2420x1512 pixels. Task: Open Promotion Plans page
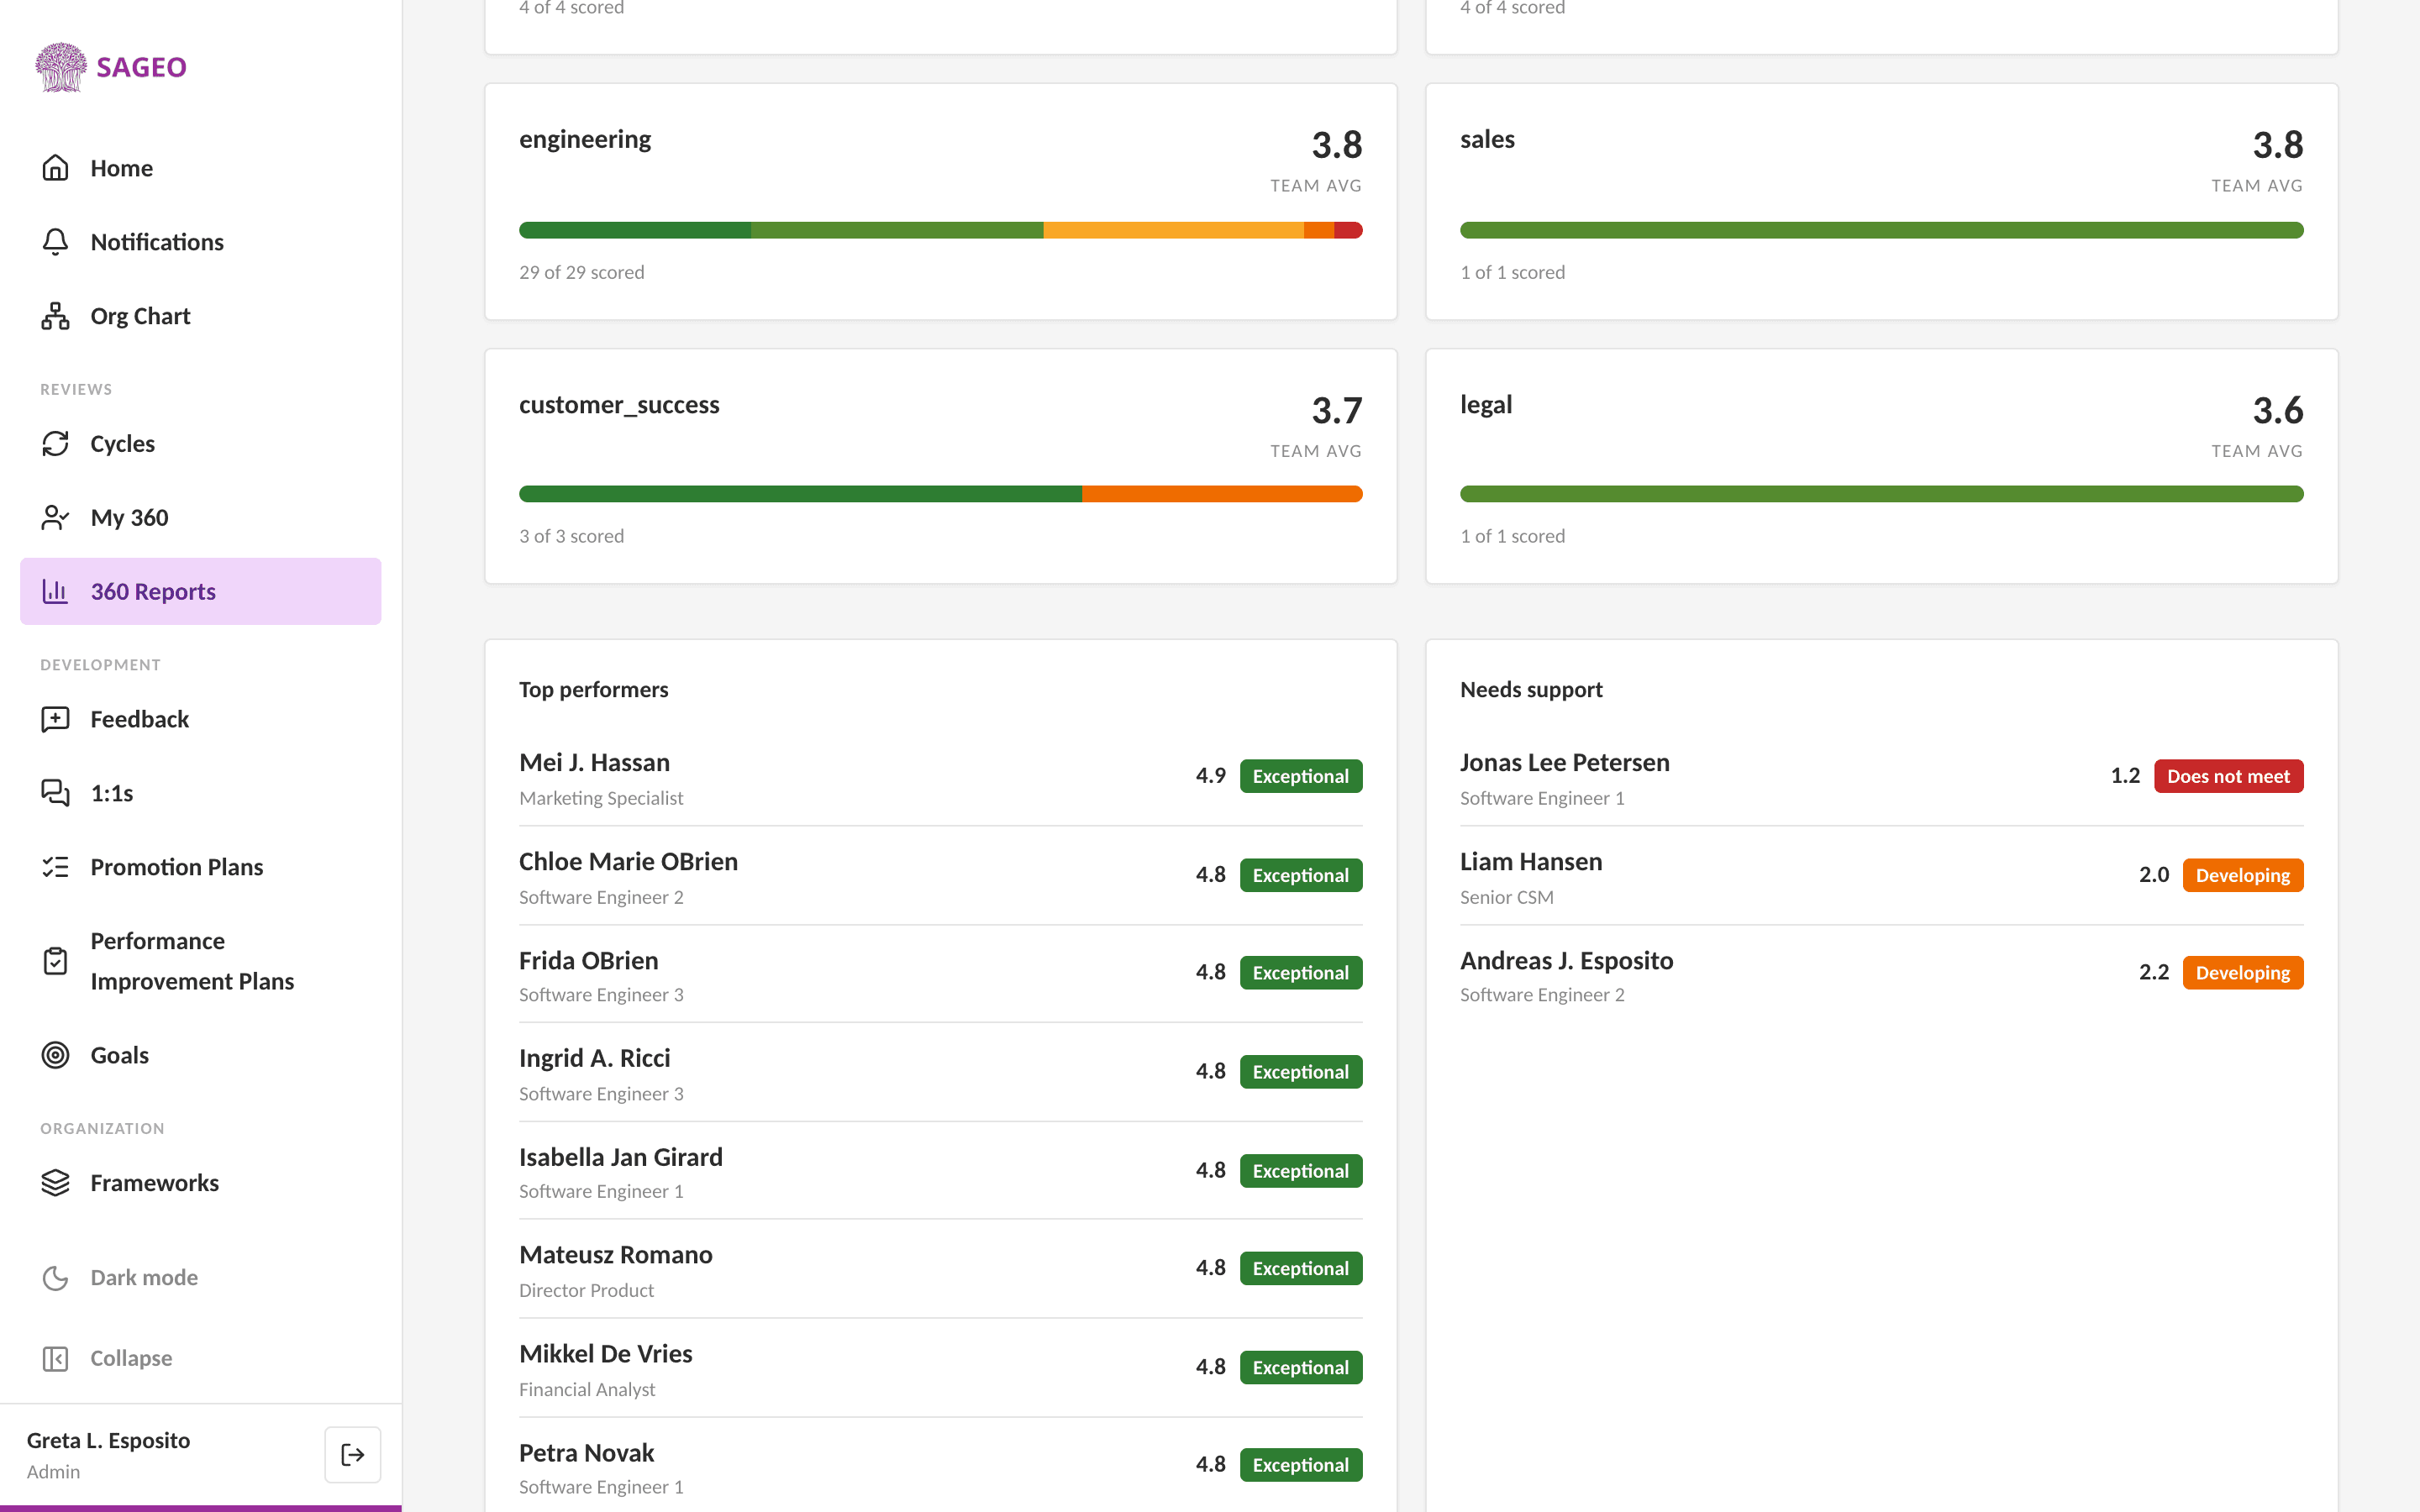tap(201, 867)
